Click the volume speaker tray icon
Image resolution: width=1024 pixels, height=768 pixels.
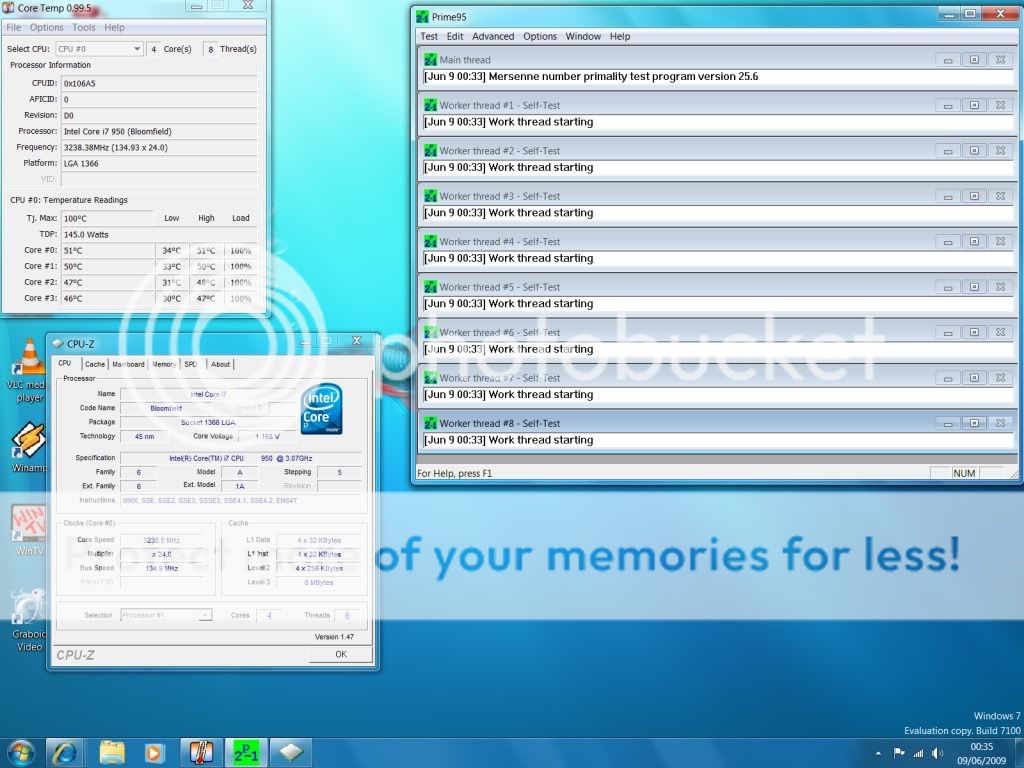[x=937, y=753]
